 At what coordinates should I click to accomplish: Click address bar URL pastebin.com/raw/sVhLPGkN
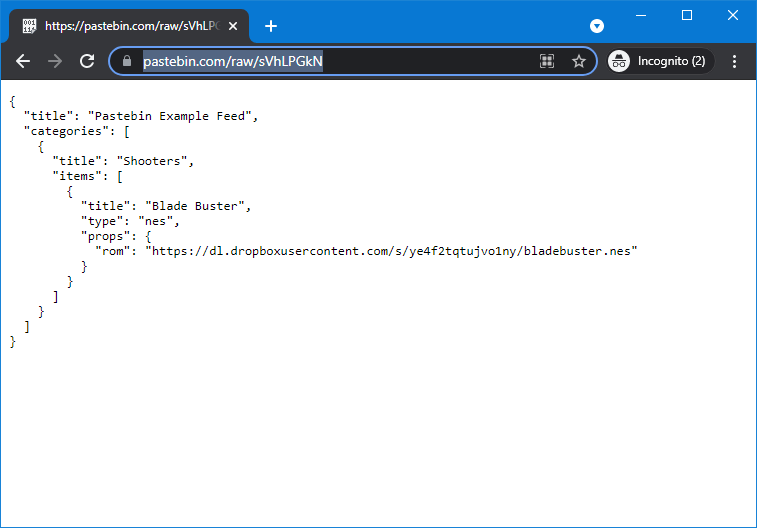pos(233,61)
